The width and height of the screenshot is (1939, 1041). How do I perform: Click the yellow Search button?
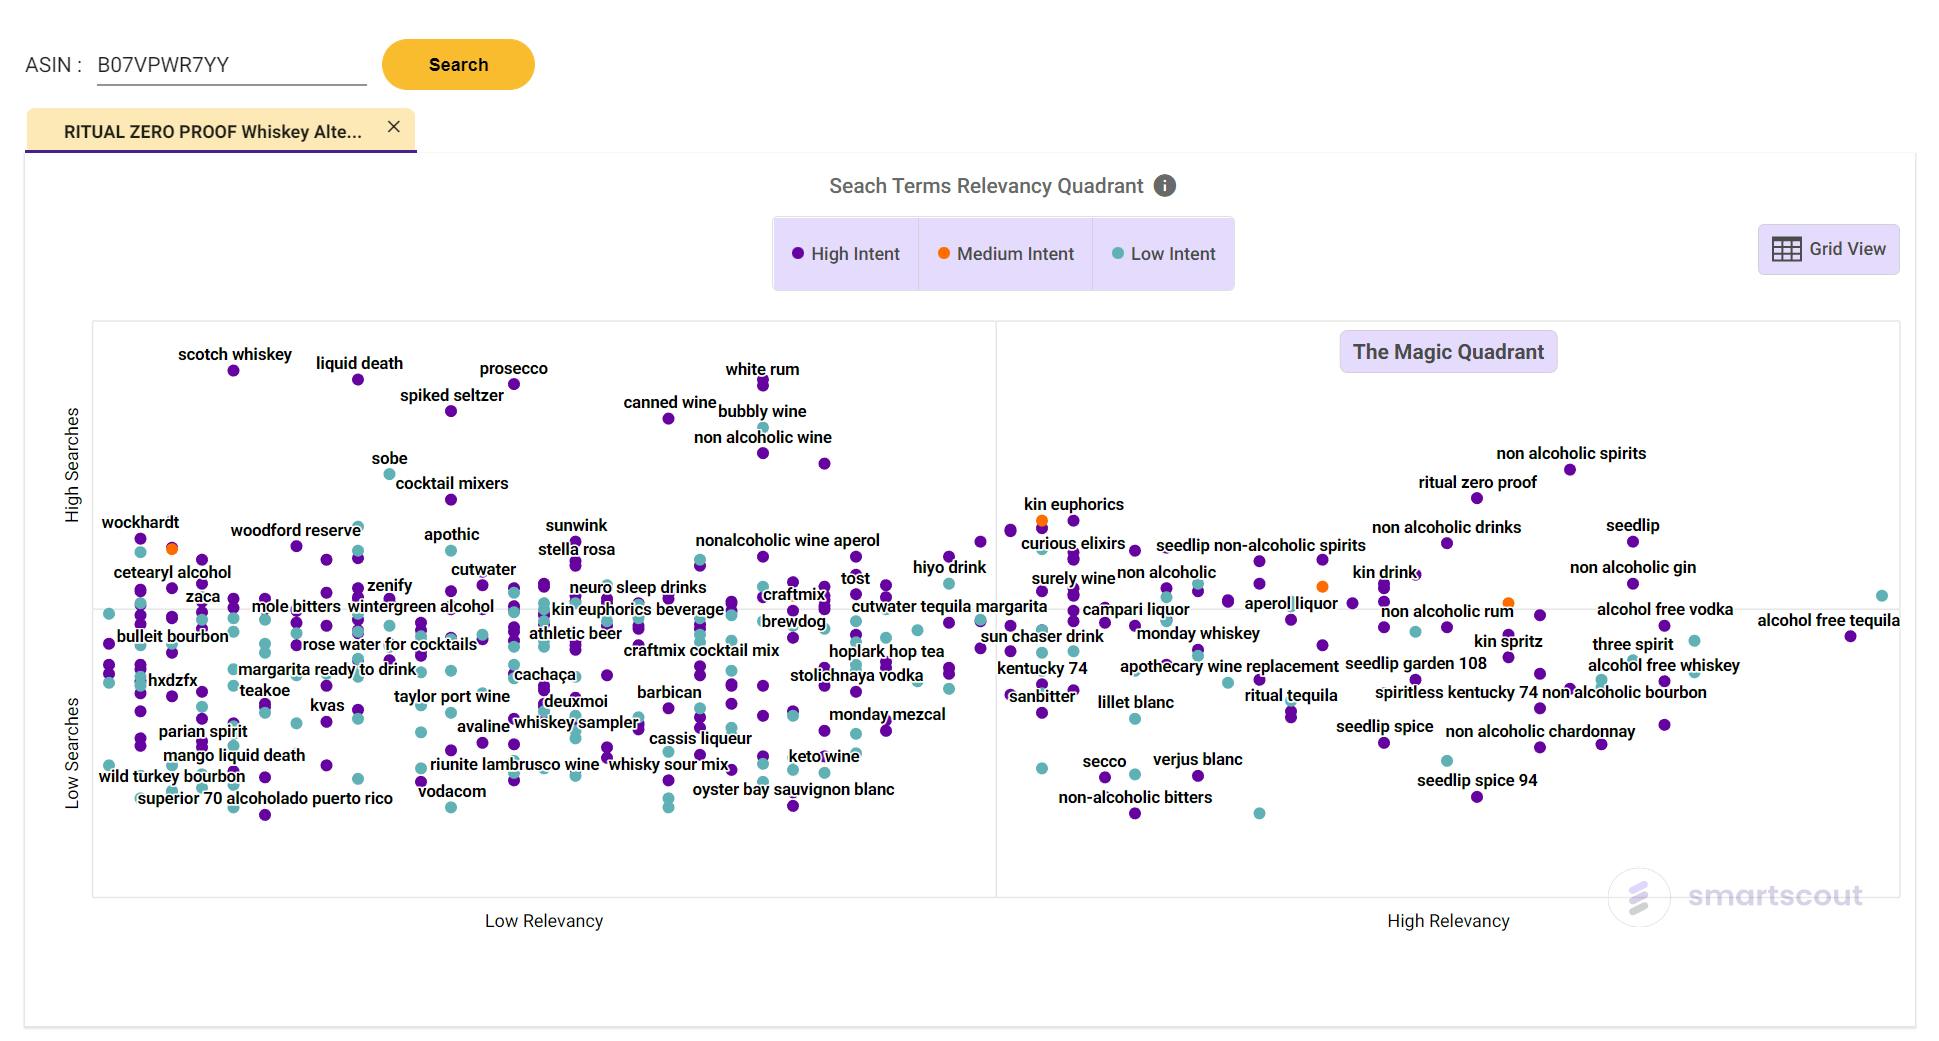458,65
